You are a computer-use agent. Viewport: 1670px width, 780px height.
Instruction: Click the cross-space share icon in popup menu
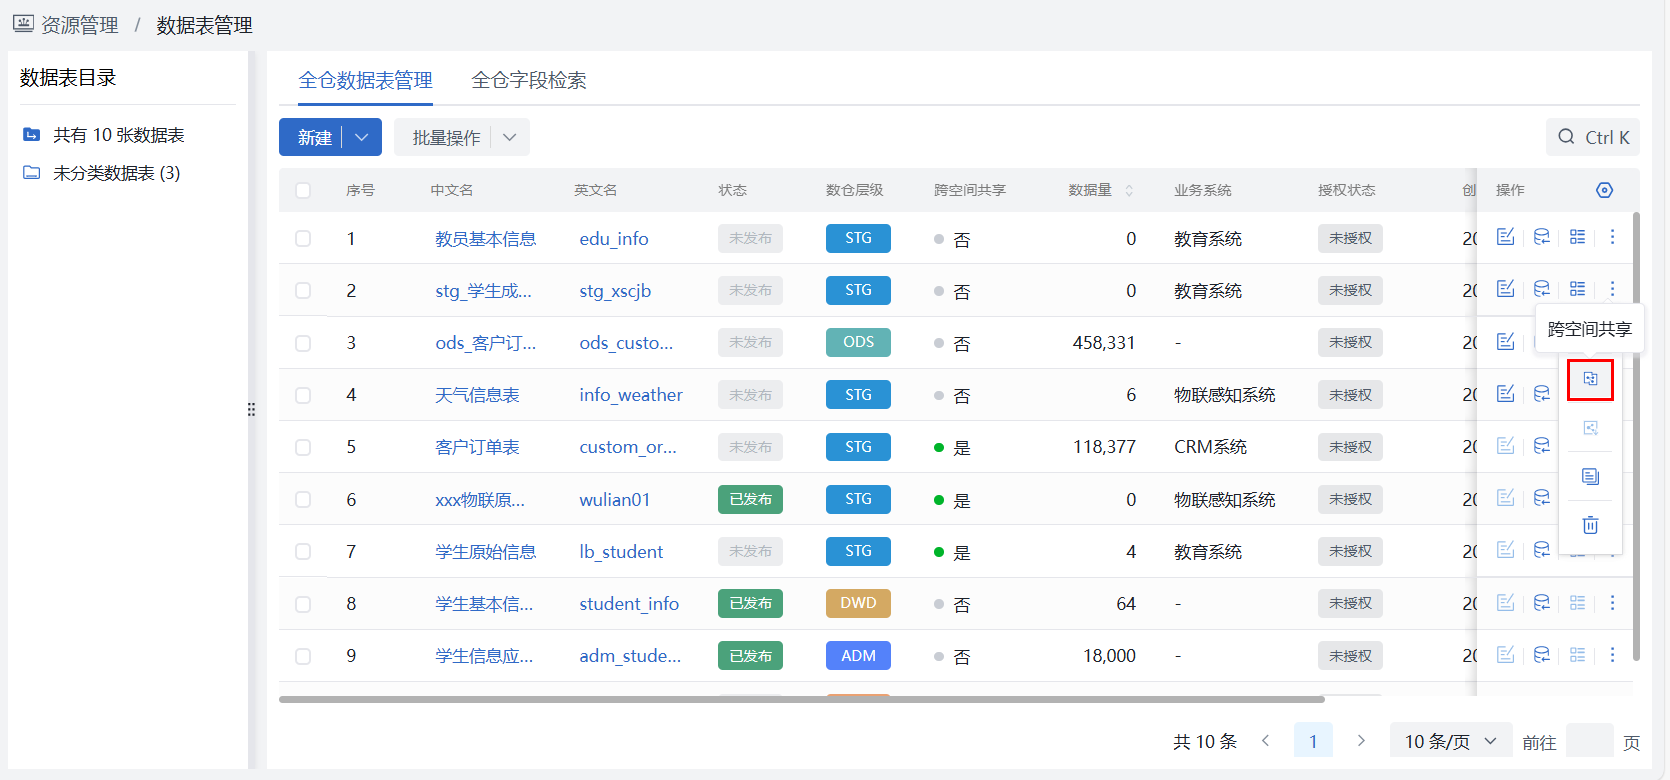[x=1590, y=380]
